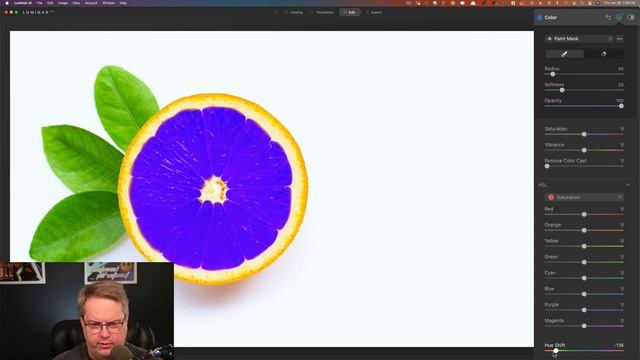The image size is (640, 360).
Task: Open the Account menu
Action: [x=91, y=3]
